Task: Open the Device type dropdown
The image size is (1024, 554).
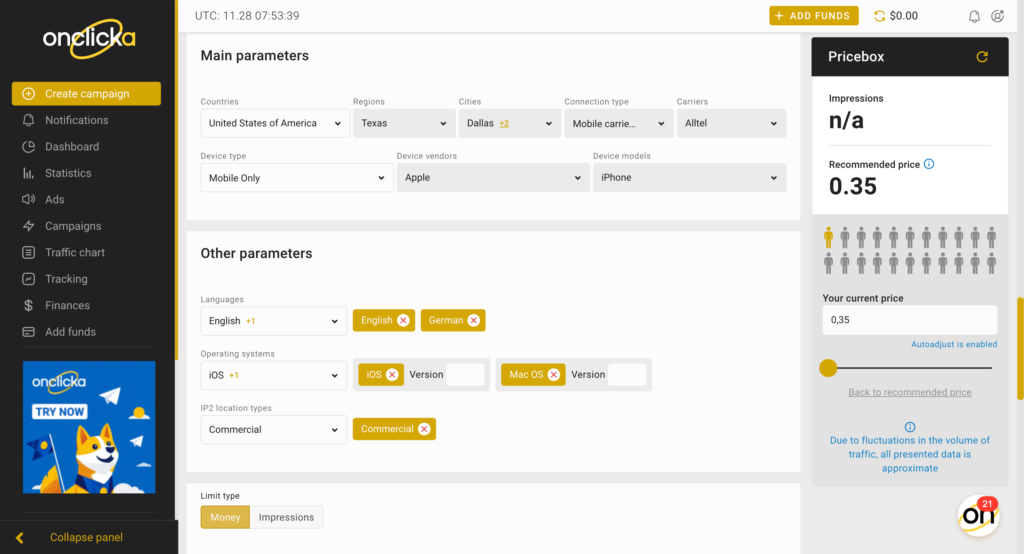Action: pyautogui.click(x=296, y=178)
